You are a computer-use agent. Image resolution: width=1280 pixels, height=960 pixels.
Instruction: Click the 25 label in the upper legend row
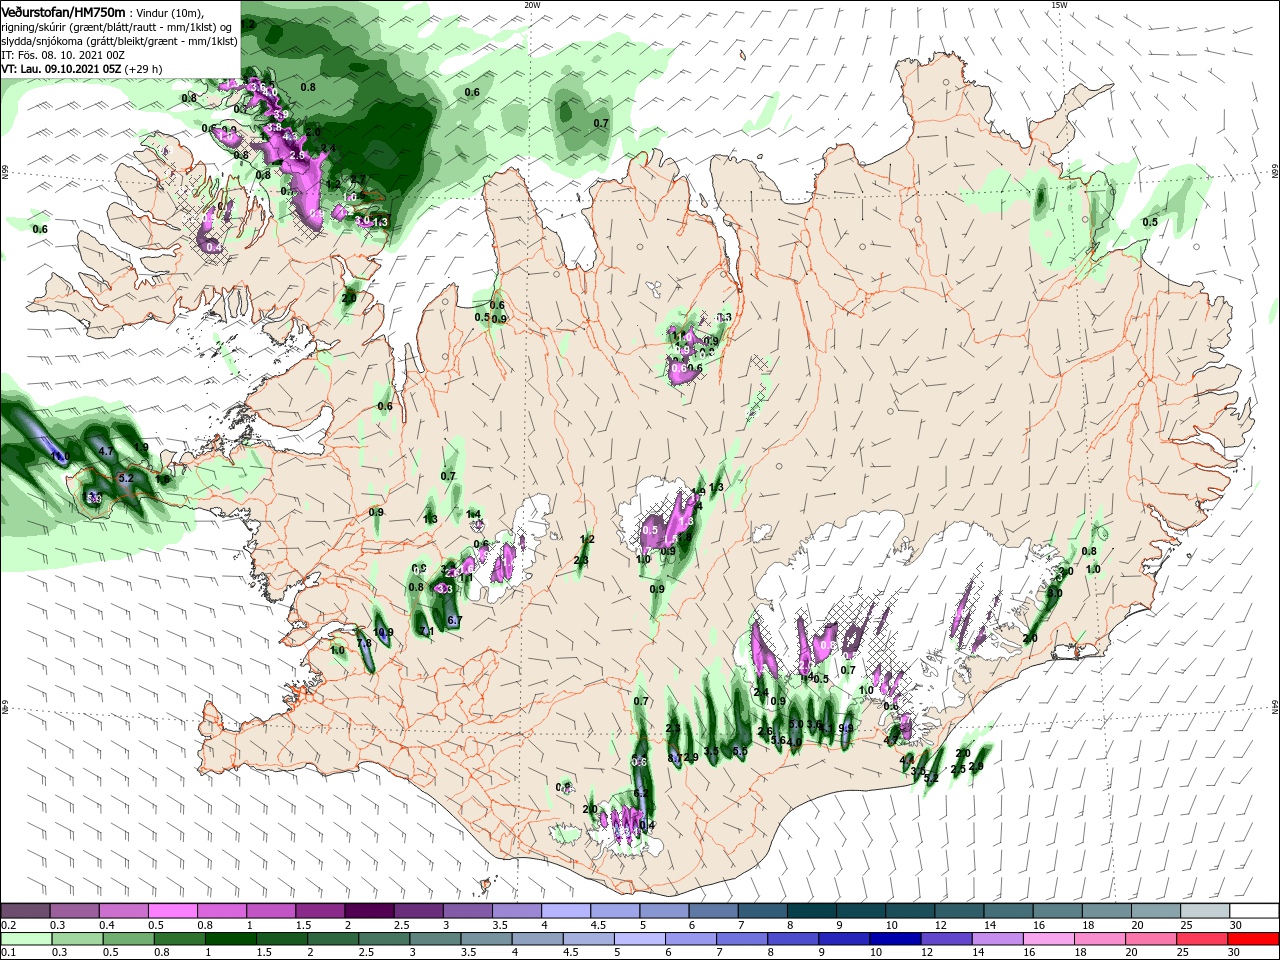(1186, 926)
